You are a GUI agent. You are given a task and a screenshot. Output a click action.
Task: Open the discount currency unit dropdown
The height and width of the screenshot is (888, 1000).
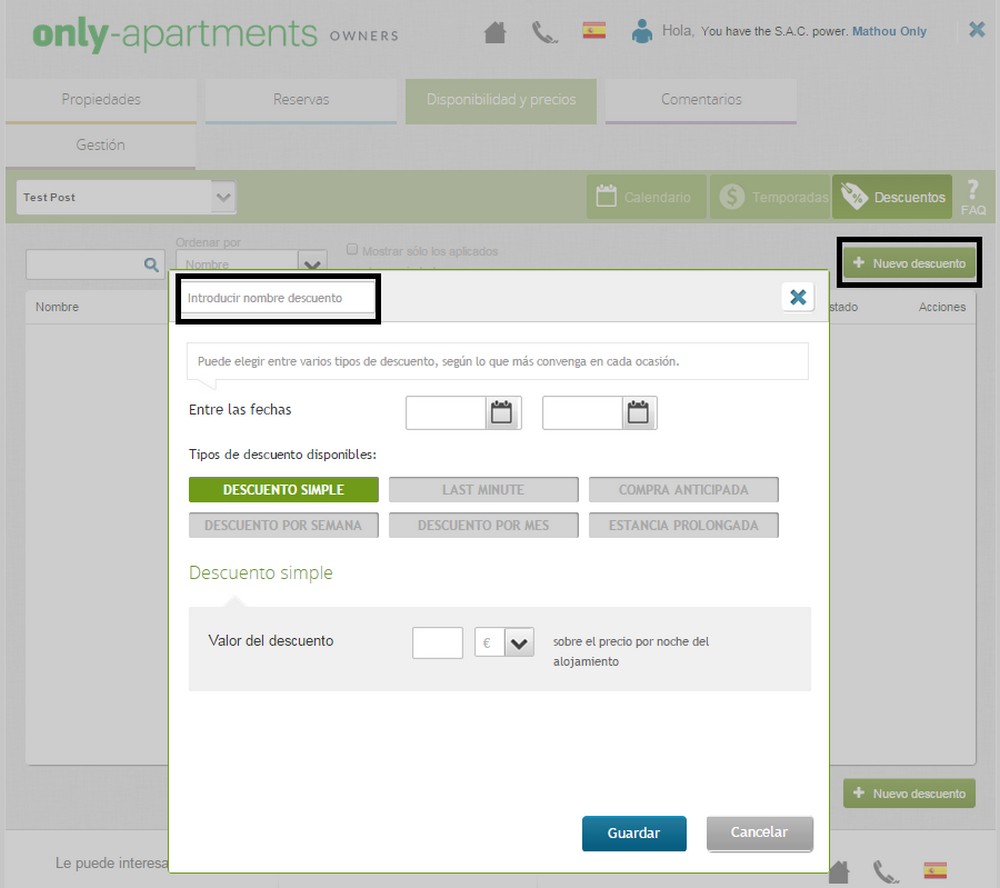pyautogui.click(x=518, y=643)
